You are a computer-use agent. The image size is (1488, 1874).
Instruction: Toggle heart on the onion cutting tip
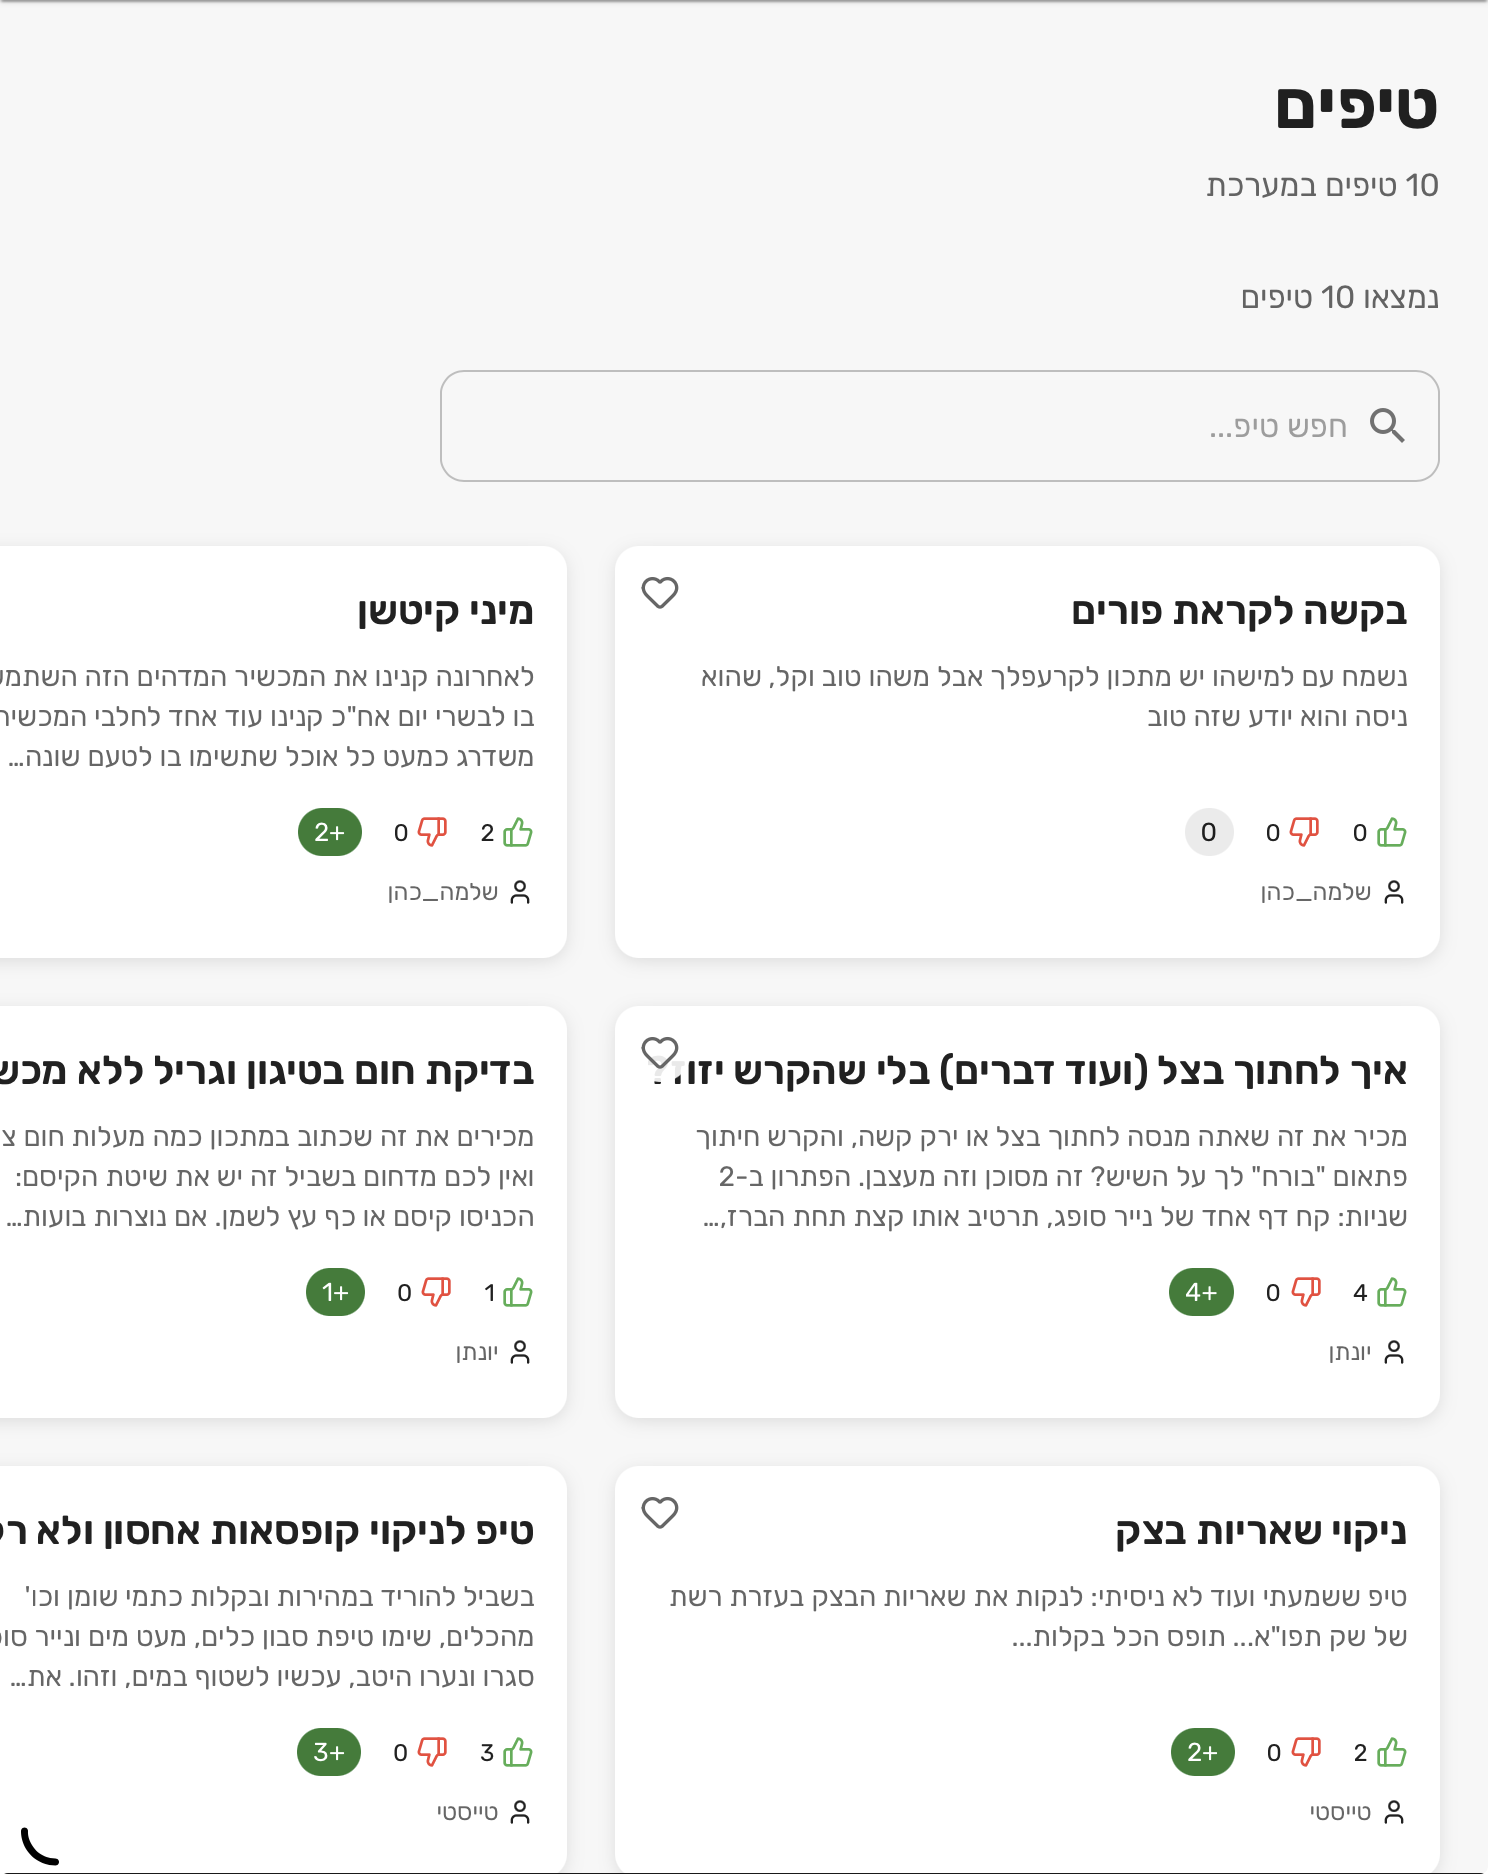[x=660, y=1052]
